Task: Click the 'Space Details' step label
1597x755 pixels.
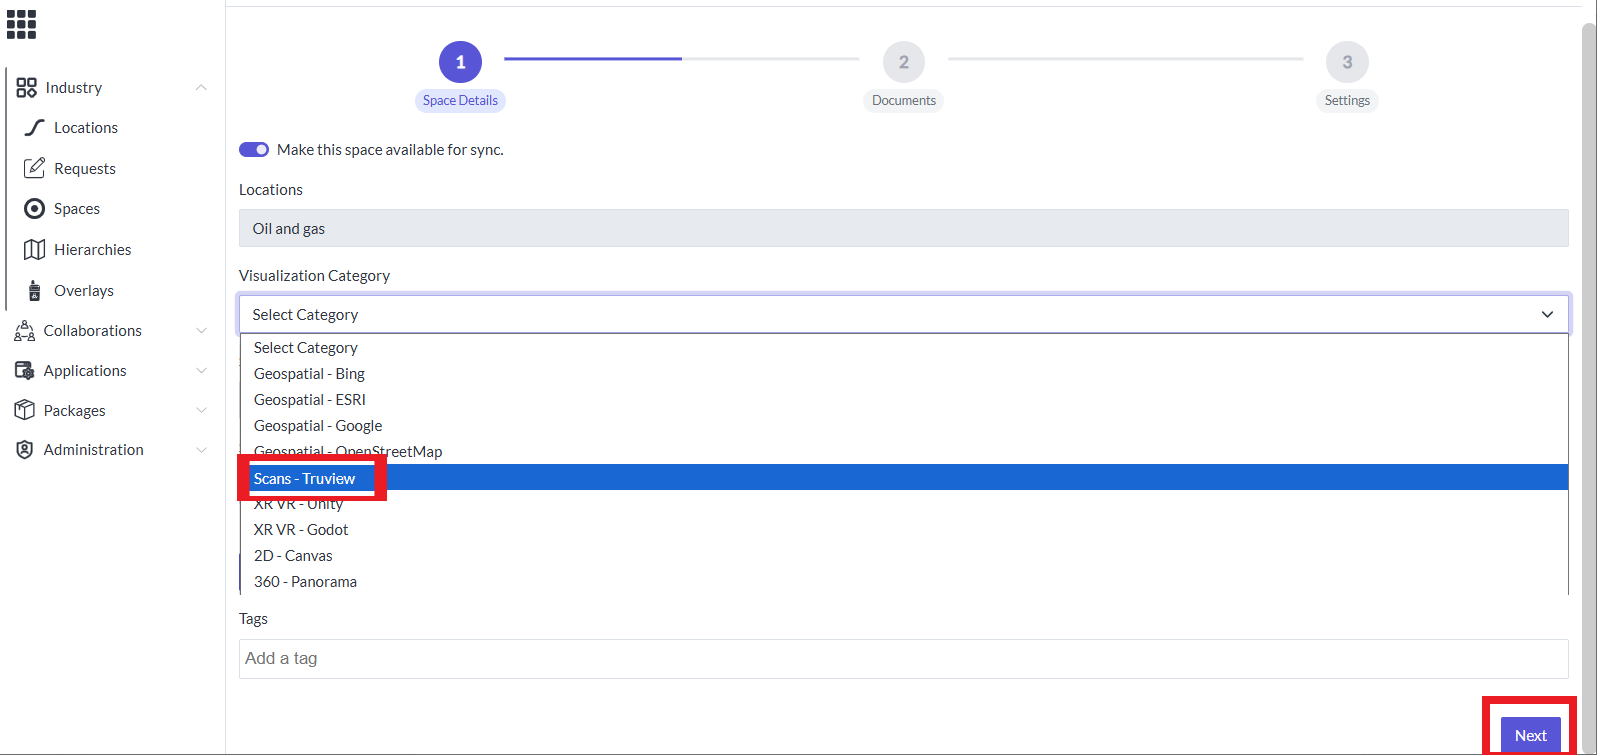Action: click(460, 101)
